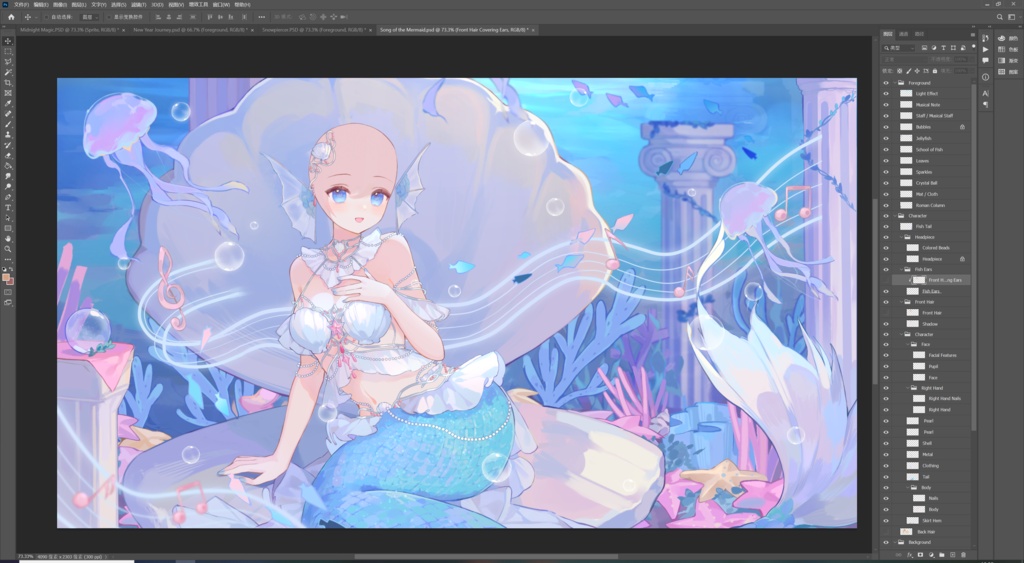Hide the Light Effect layer
1024x563 pixels.
(886, 94)
